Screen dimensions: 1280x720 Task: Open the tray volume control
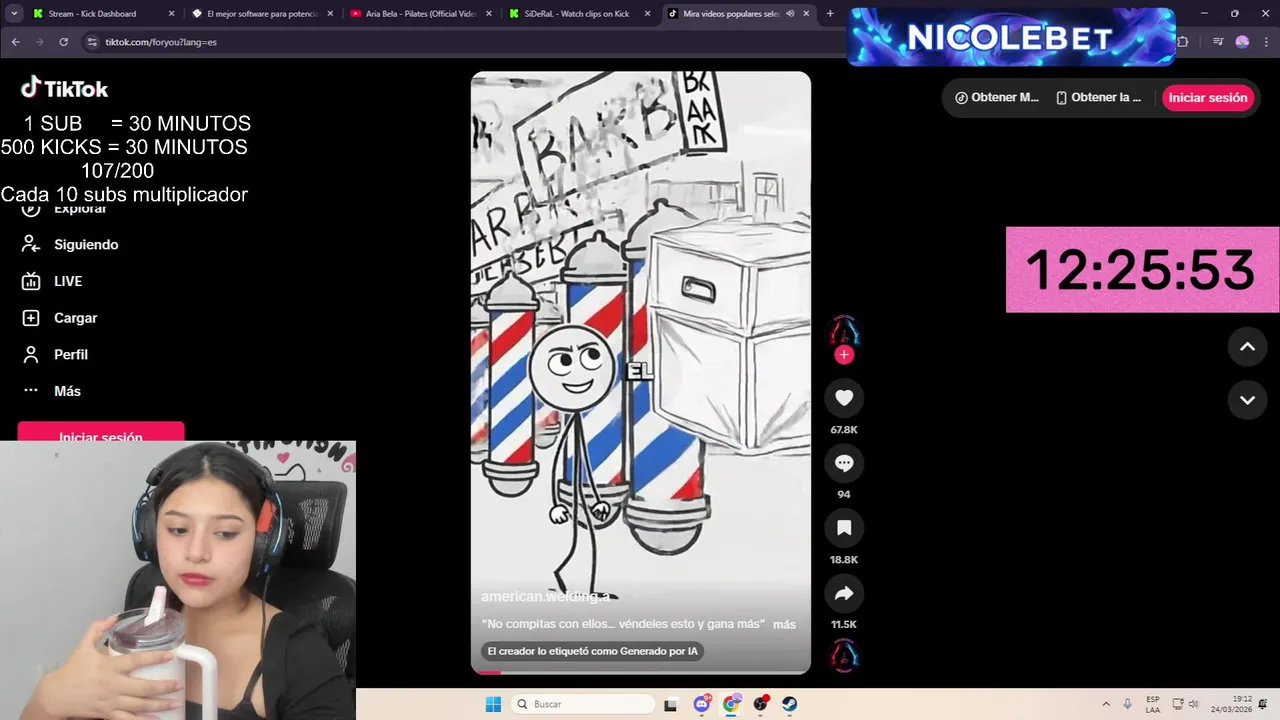[x=1193, y=704]
